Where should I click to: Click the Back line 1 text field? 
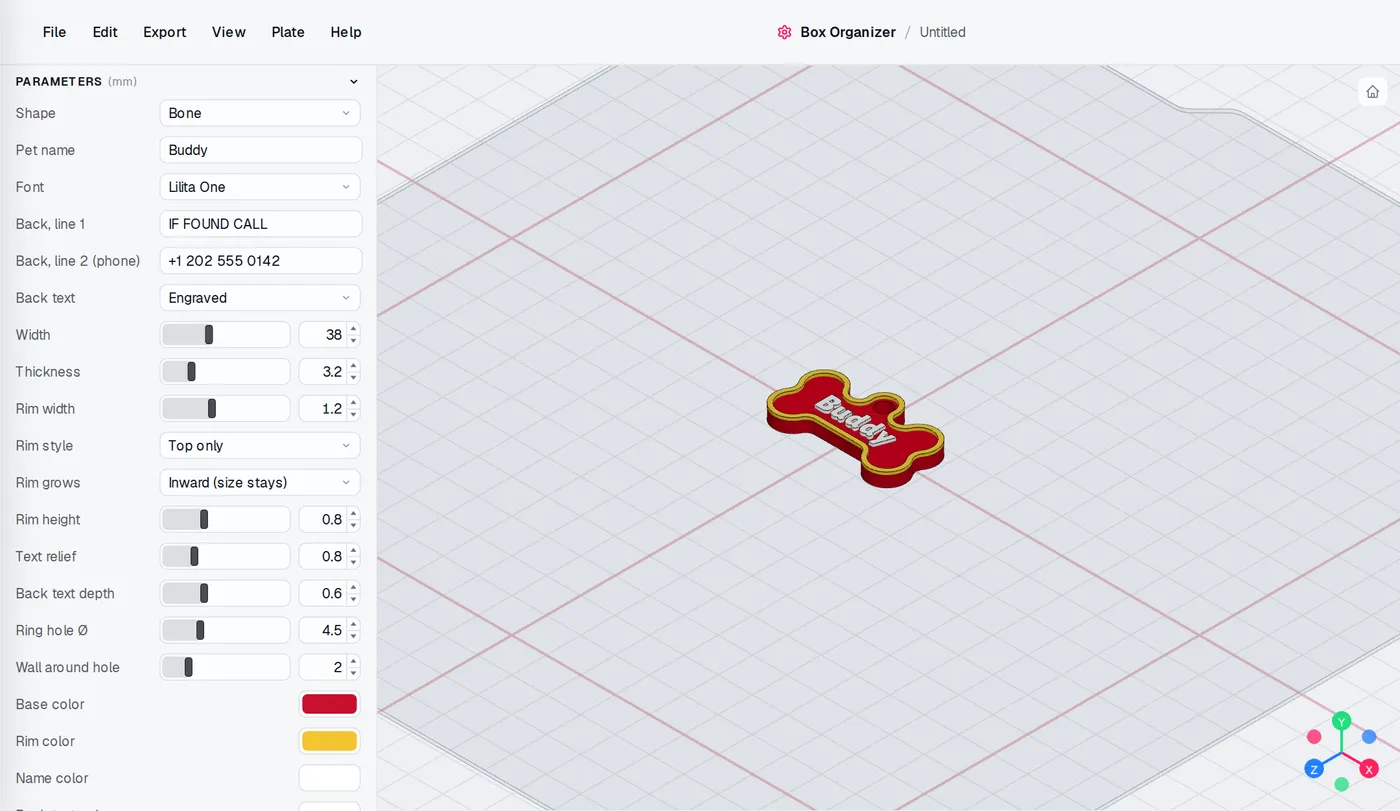pyautogui.click(x=261, y=224)
